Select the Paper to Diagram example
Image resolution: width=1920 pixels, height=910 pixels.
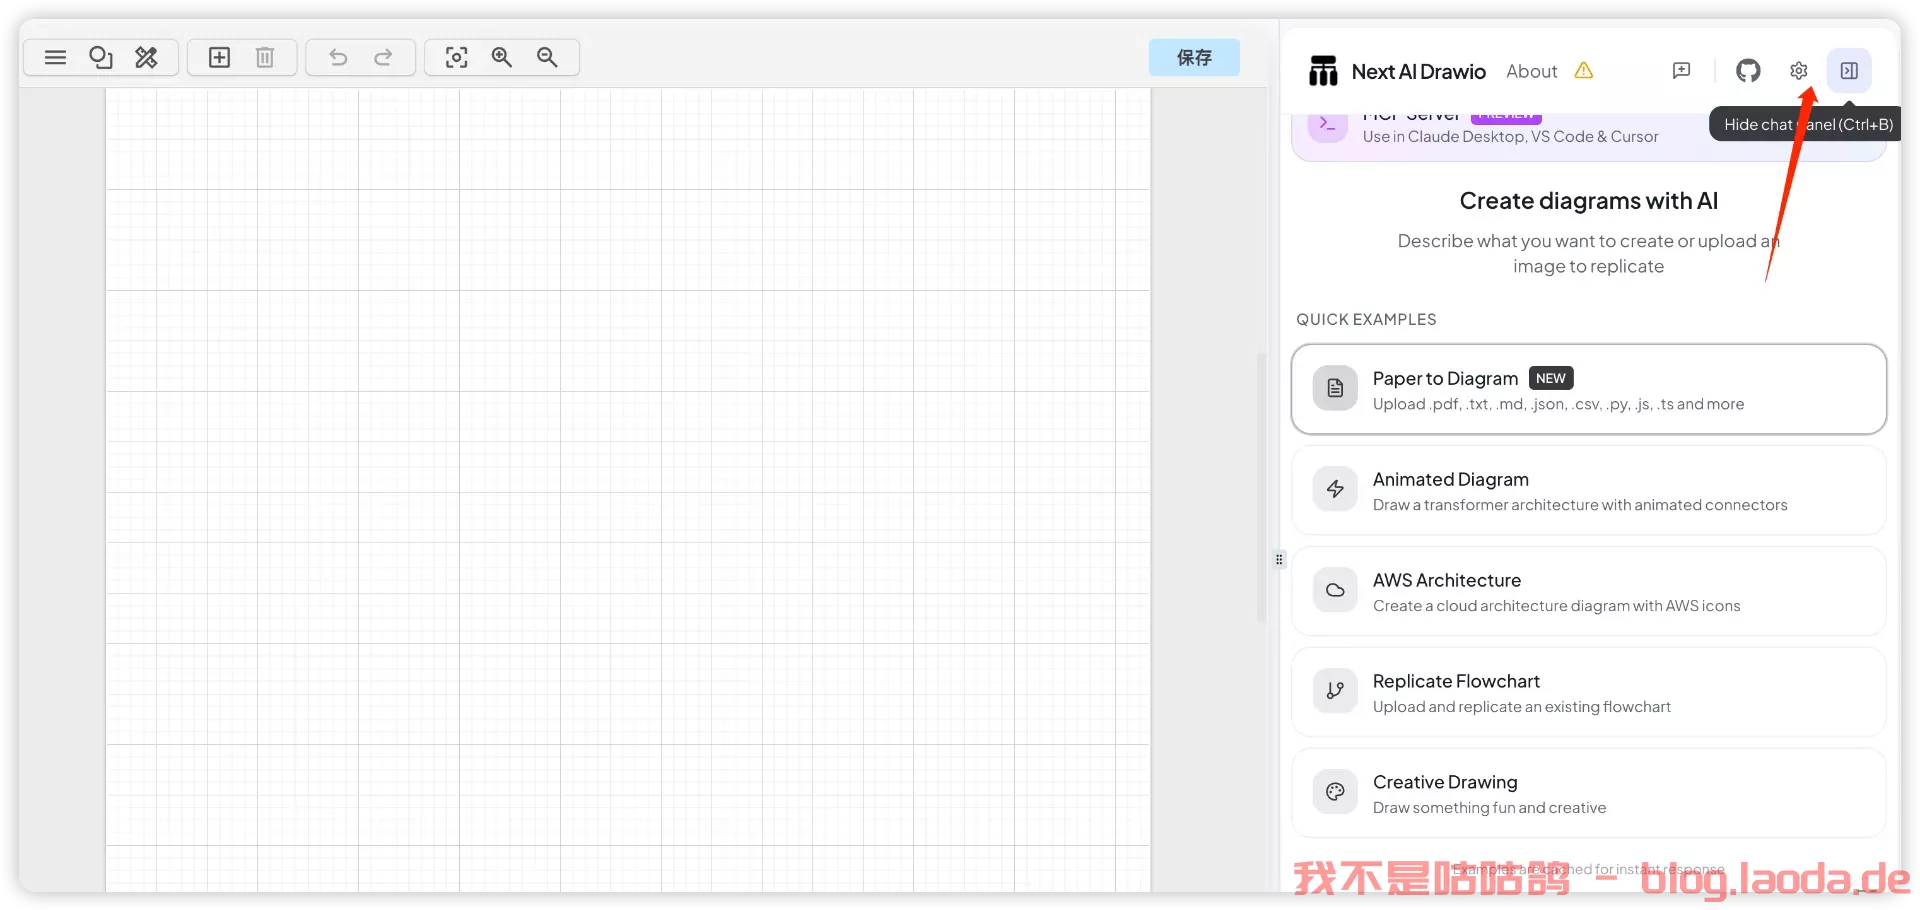[x=1588, y=390]
